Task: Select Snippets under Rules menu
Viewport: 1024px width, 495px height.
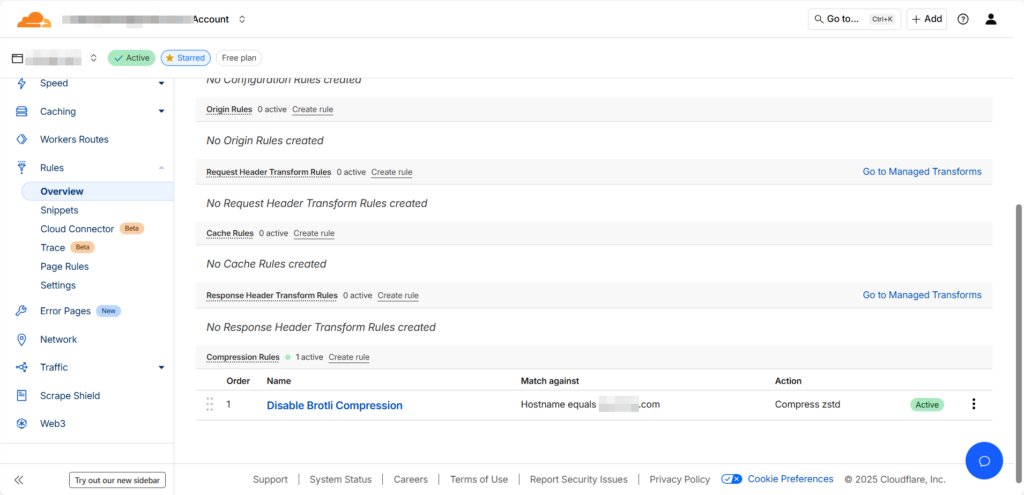Action: (x=59, y=210)
